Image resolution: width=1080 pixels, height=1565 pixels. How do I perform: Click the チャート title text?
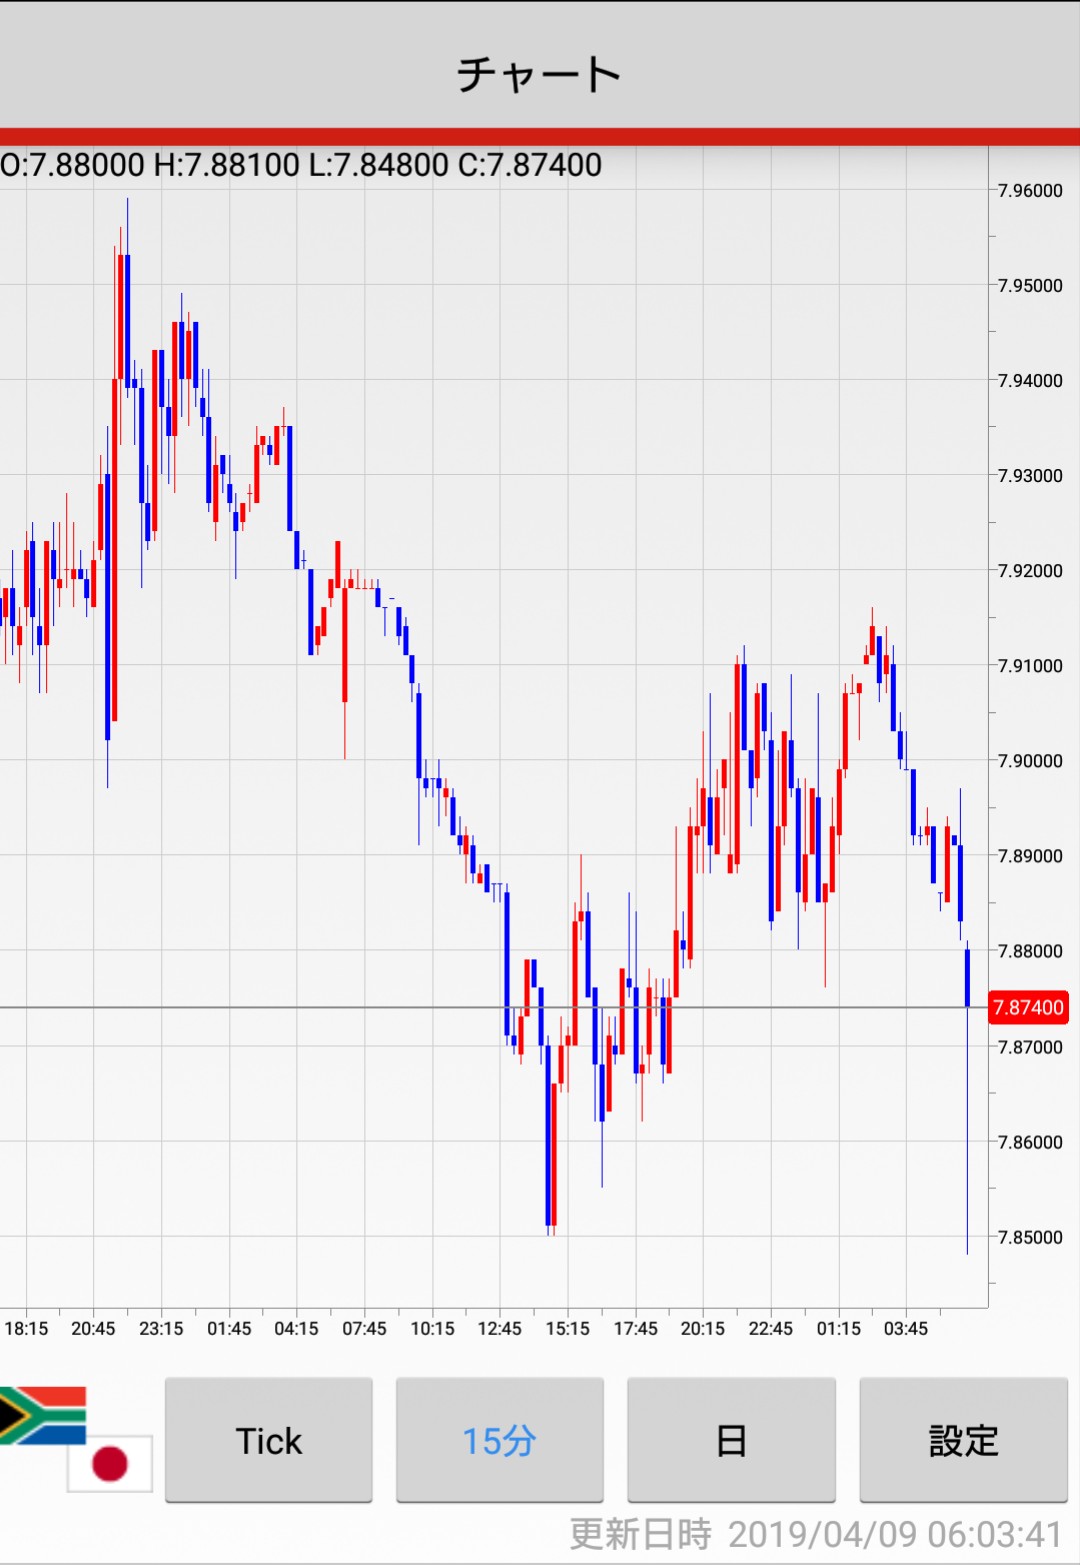pos(539,74)
